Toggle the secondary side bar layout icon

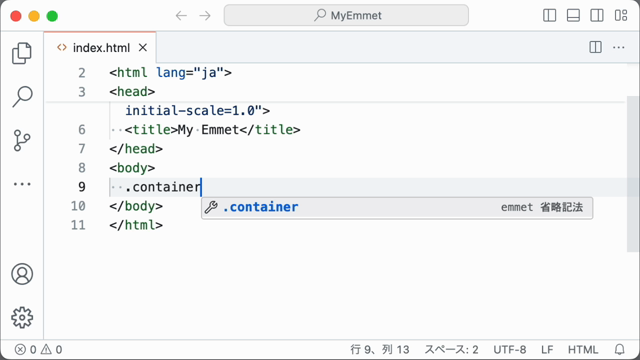coord(597,16)
